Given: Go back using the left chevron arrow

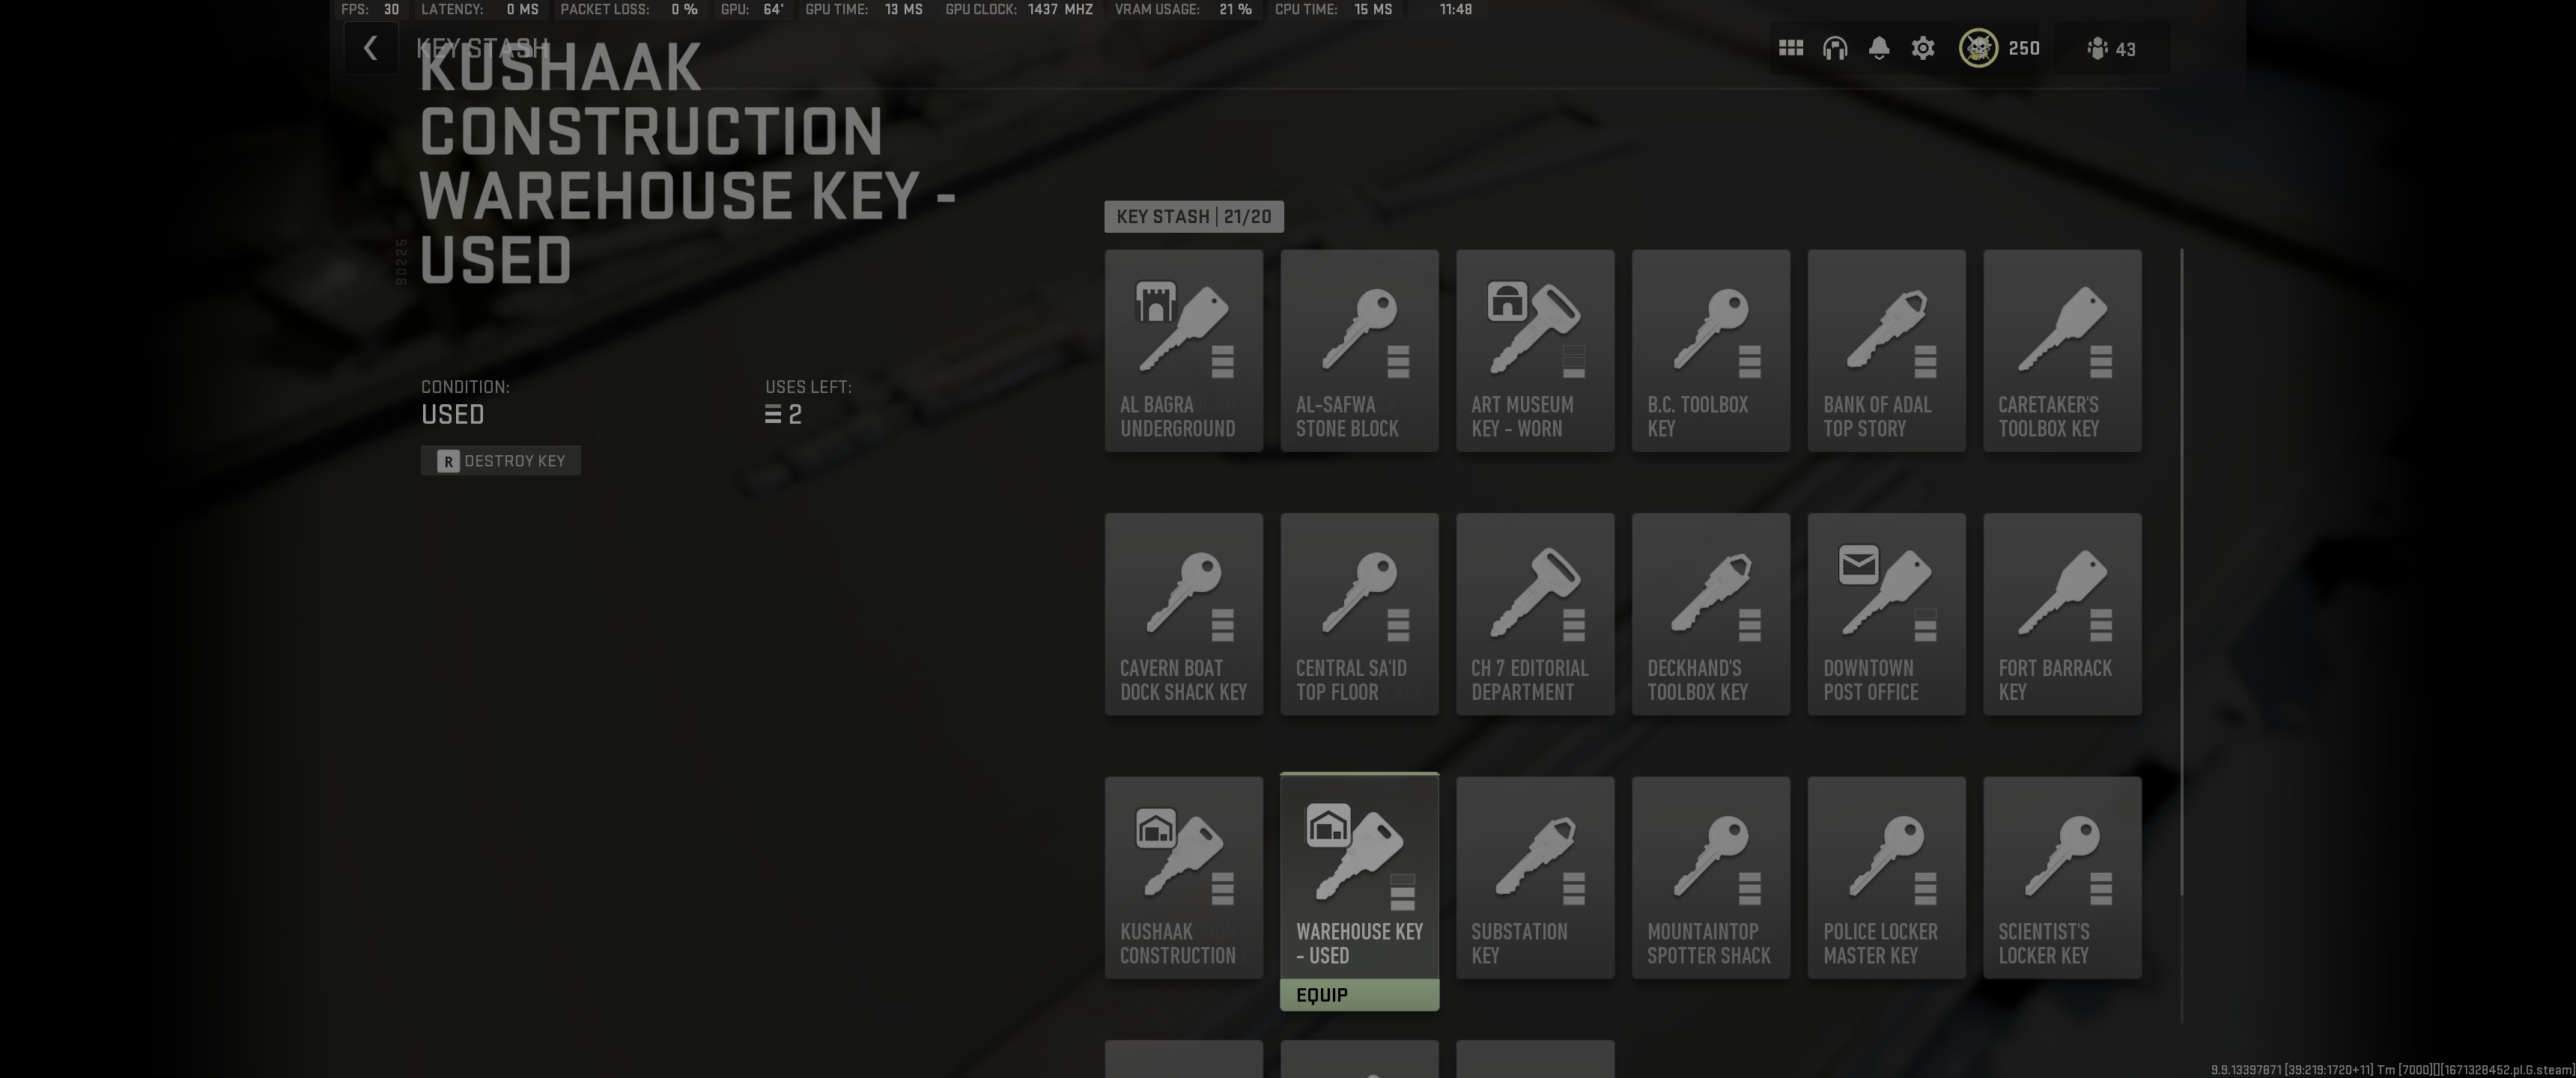Looking at the screenshot, I should (370, 48).
